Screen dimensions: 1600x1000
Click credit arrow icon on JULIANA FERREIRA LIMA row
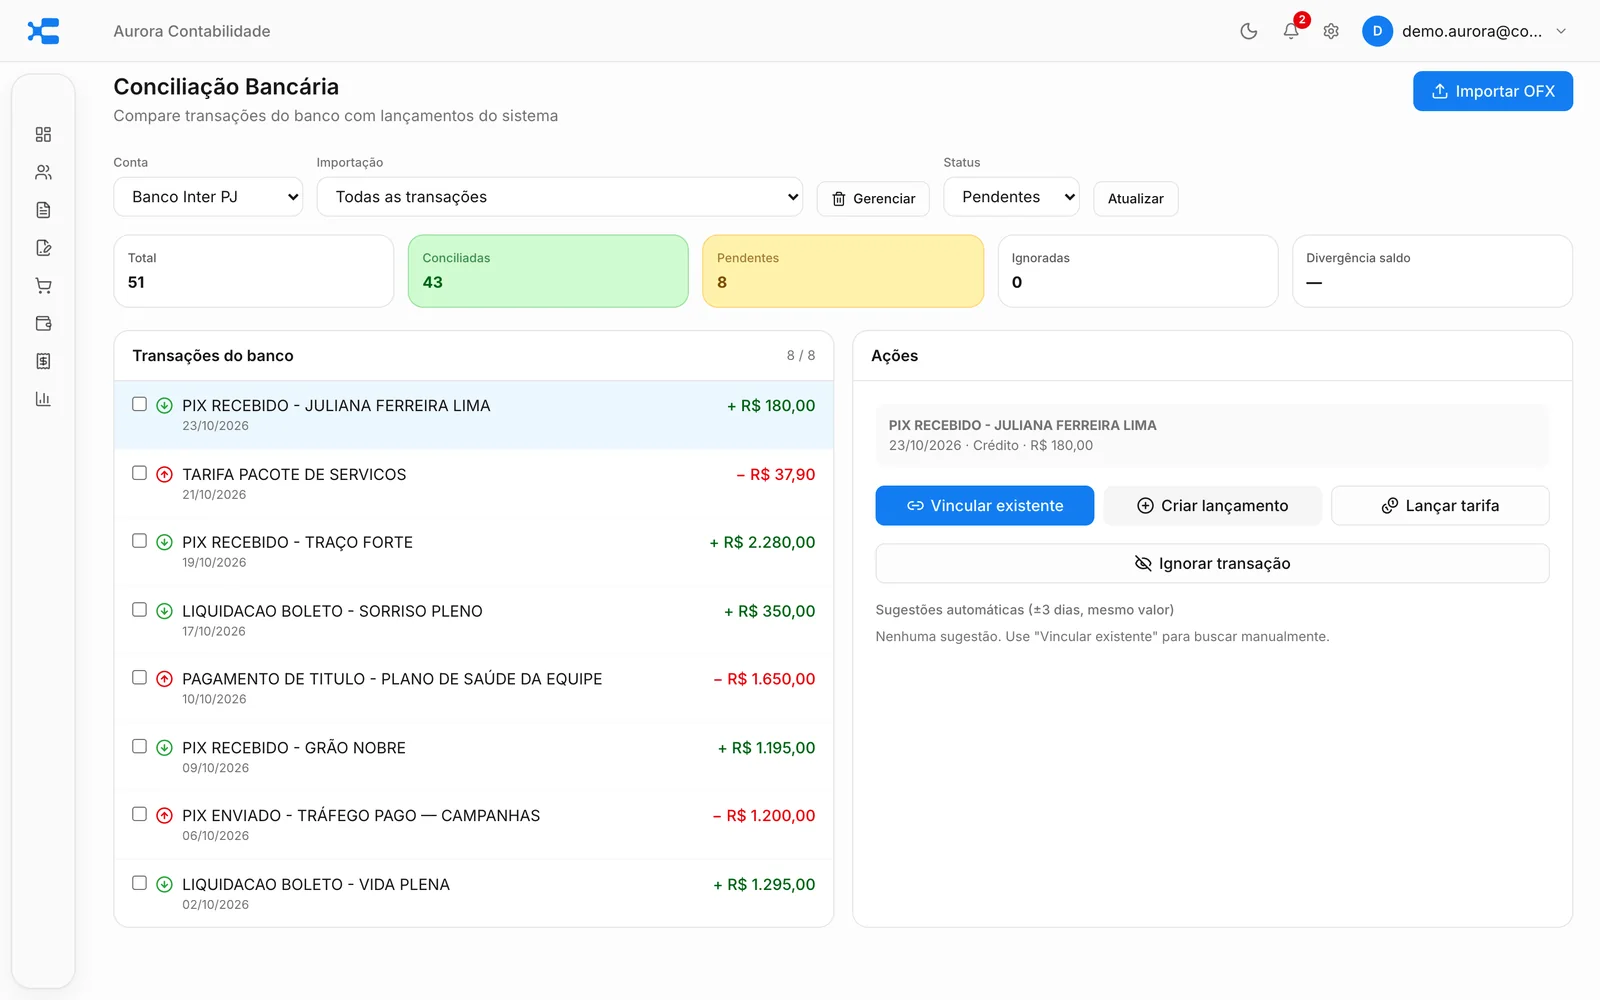pos(164,406)
